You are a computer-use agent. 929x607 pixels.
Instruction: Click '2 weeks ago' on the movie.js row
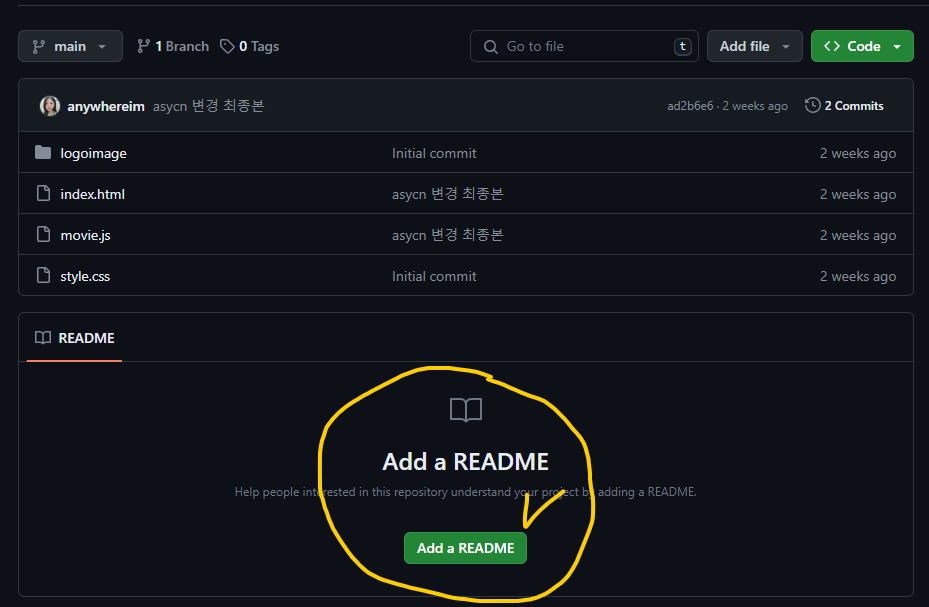point(858,235)
